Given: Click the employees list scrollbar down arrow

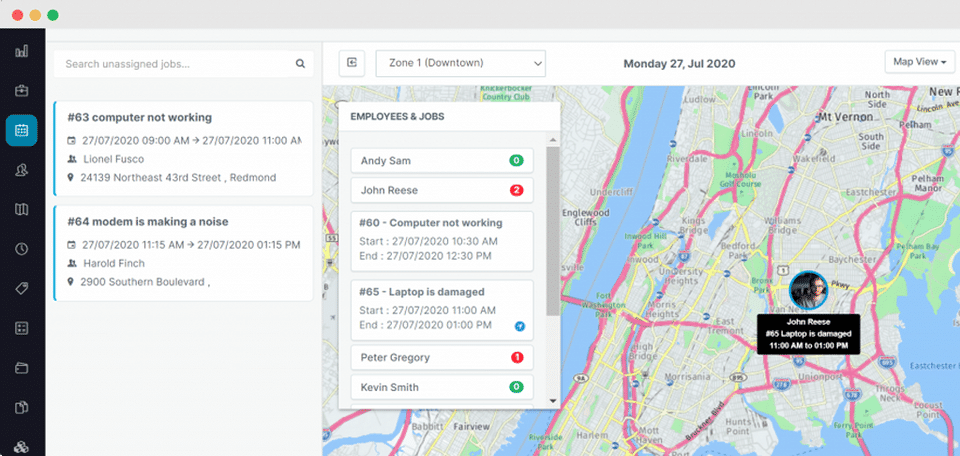Looking at the screenshot, I should click(x=553, y=401).
